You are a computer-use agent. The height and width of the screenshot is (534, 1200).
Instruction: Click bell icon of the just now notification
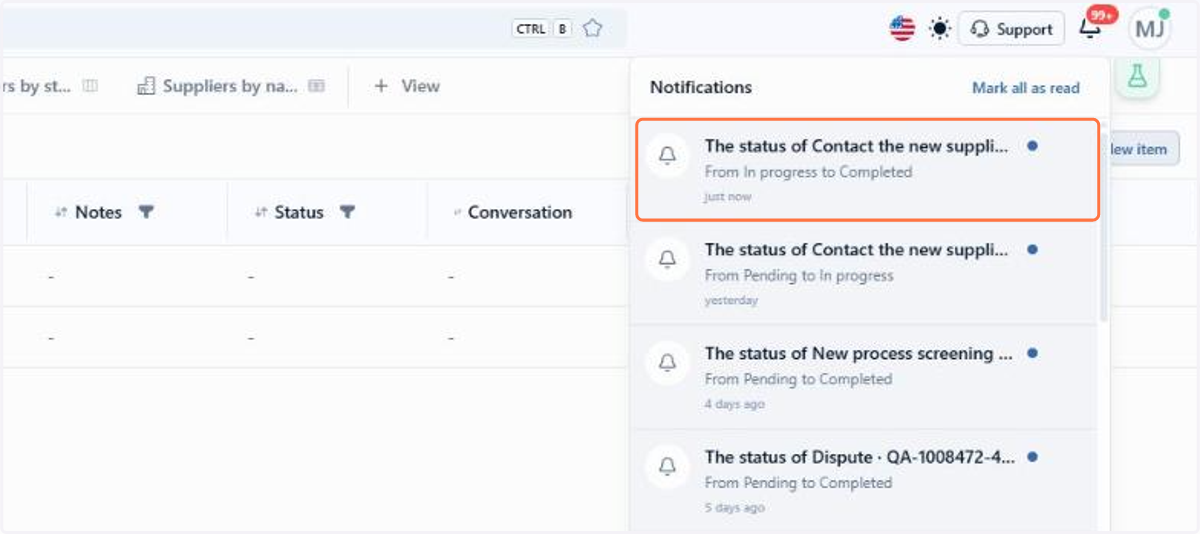point(667,155)
